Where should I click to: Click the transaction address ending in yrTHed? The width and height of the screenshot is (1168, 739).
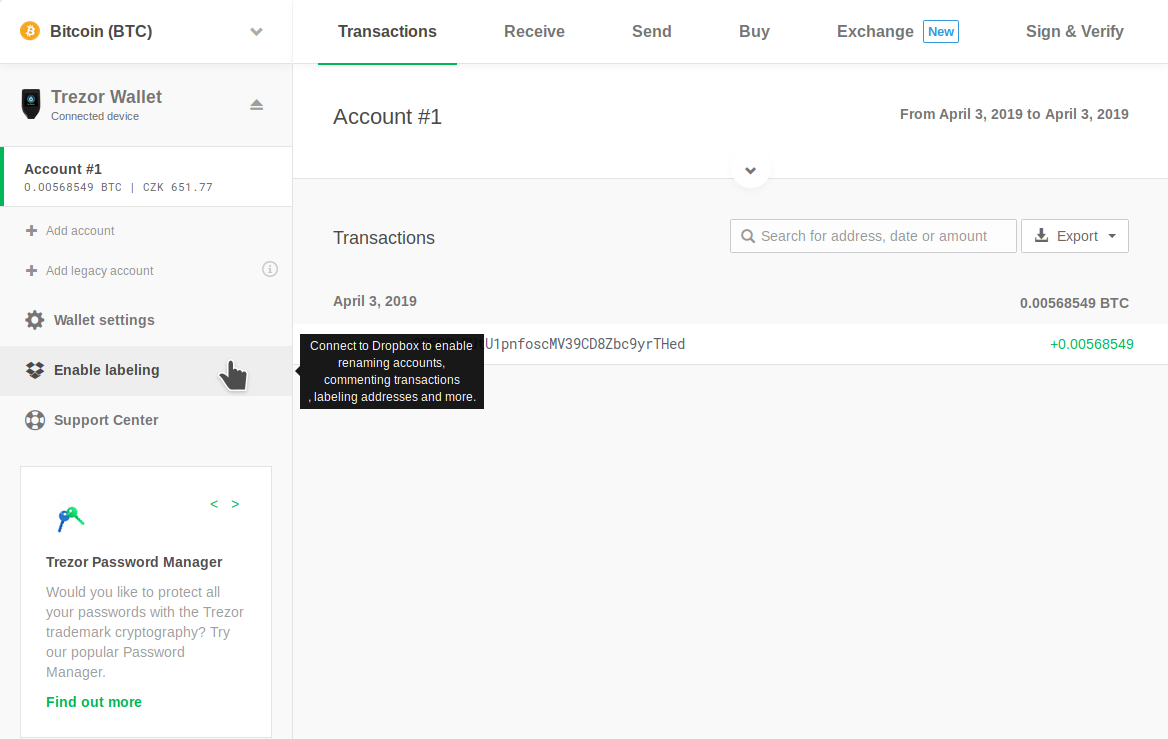[585, 344]
